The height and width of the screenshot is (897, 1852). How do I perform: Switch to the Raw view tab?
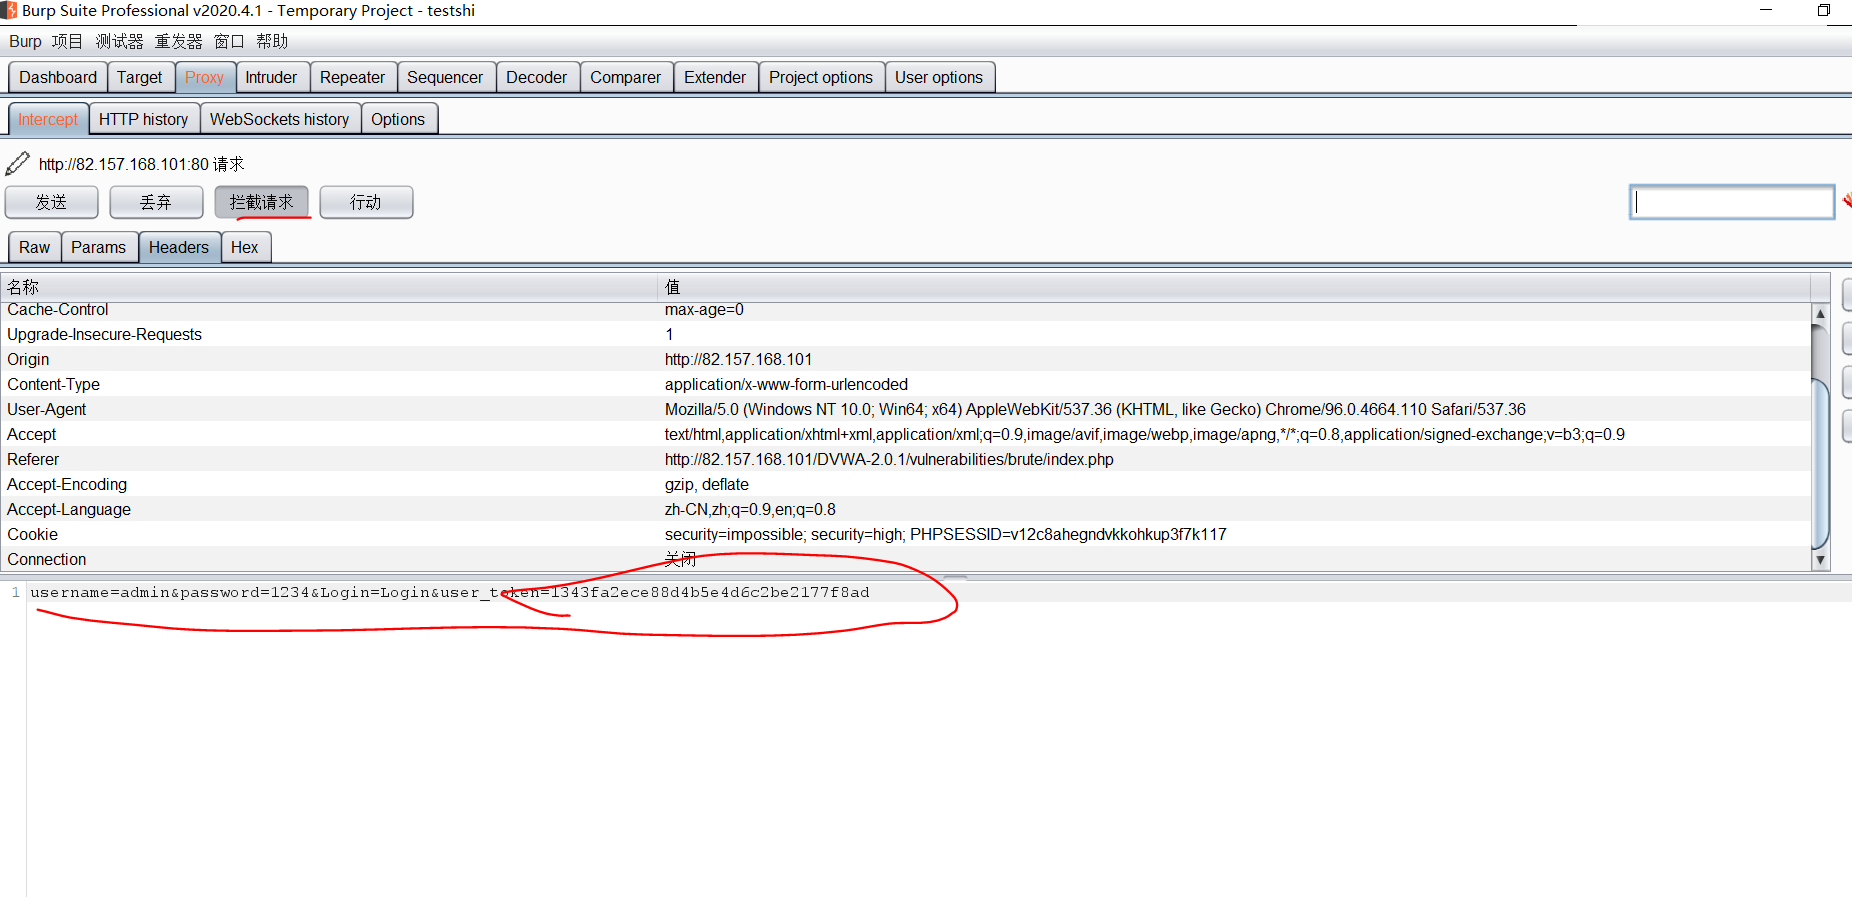[34, 247]
